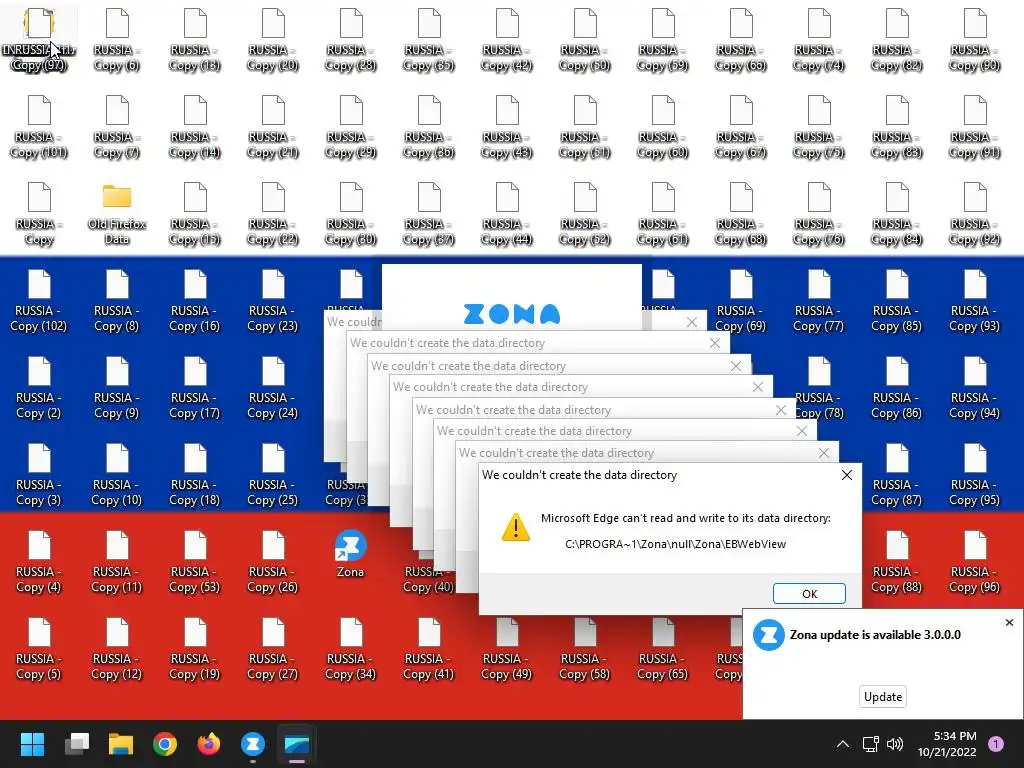1024x768 pixels.
Task: Click Update in the Zona notification
Action: click(882, 696)
